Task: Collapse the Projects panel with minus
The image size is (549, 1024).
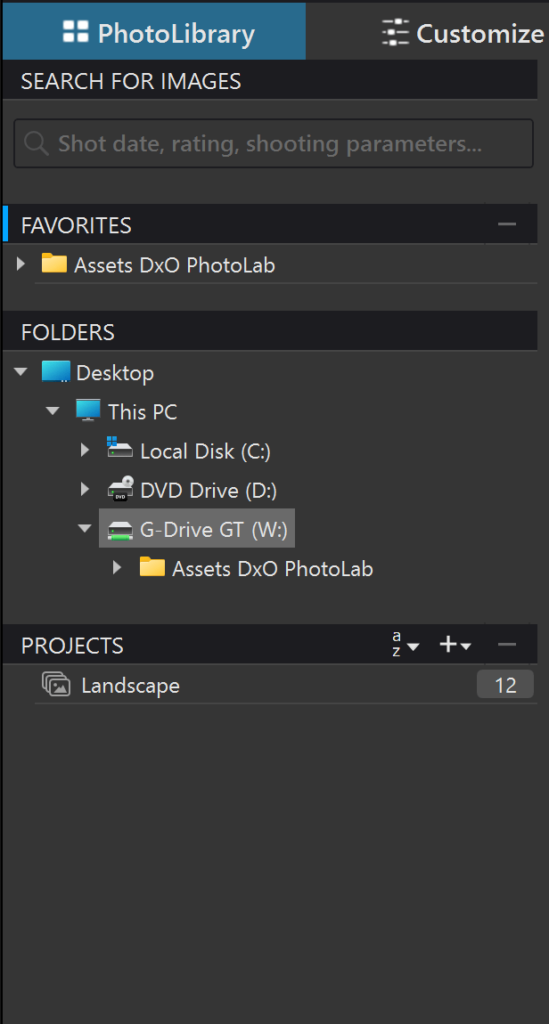Action: (507, 645)
